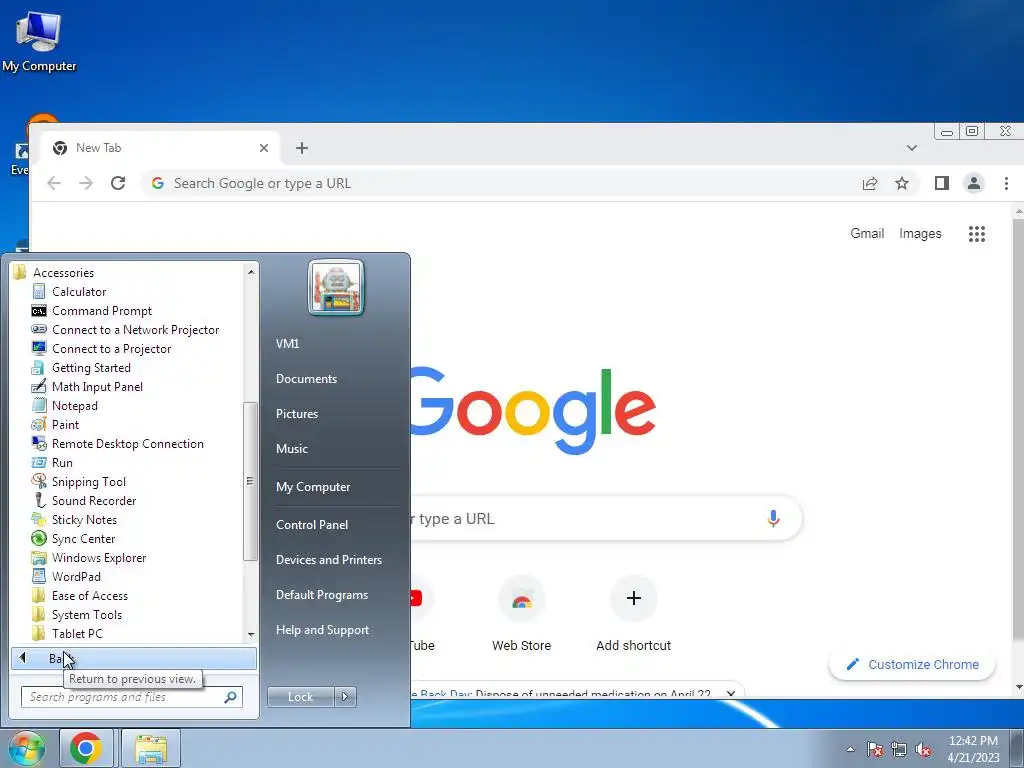
Task: Show hidden tray icons arrow
Action: click(x=850, y=750)
